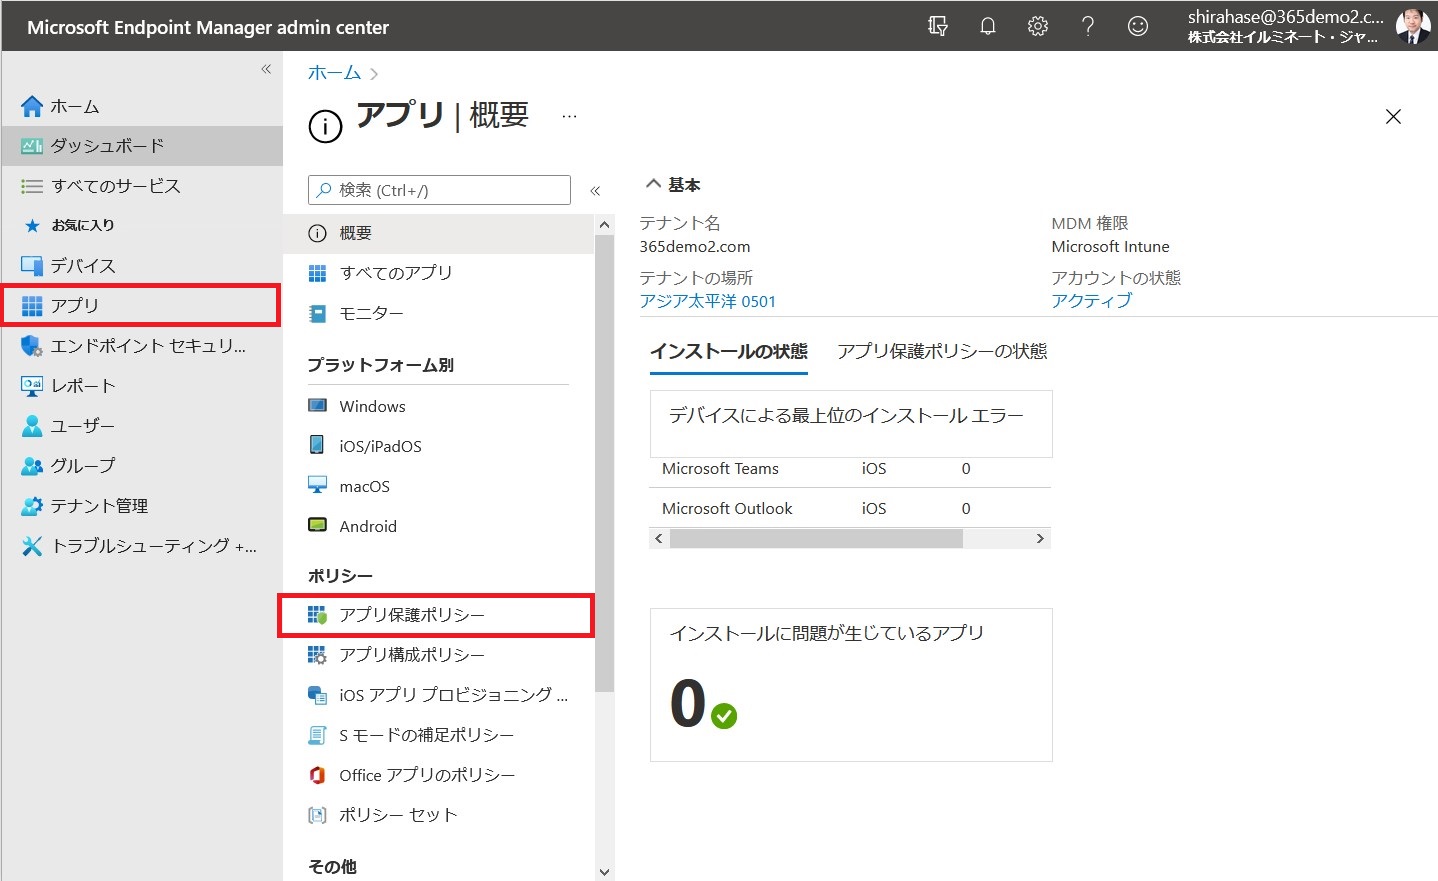This screenshot has height=881, width=1438.
Task: Click the install errors horizontal scrollbar thumb
Action: click(x=816, y=539)
